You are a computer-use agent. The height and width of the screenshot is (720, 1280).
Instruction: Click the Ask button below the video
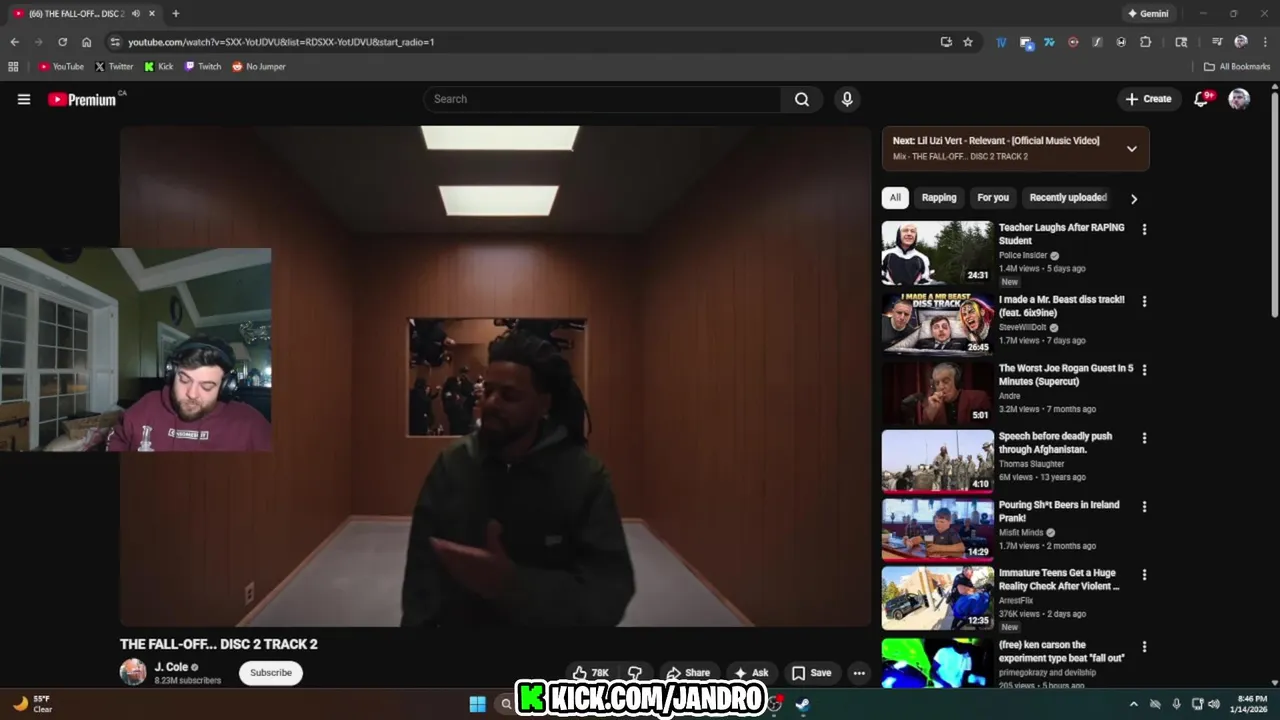(x=751, y=673)
